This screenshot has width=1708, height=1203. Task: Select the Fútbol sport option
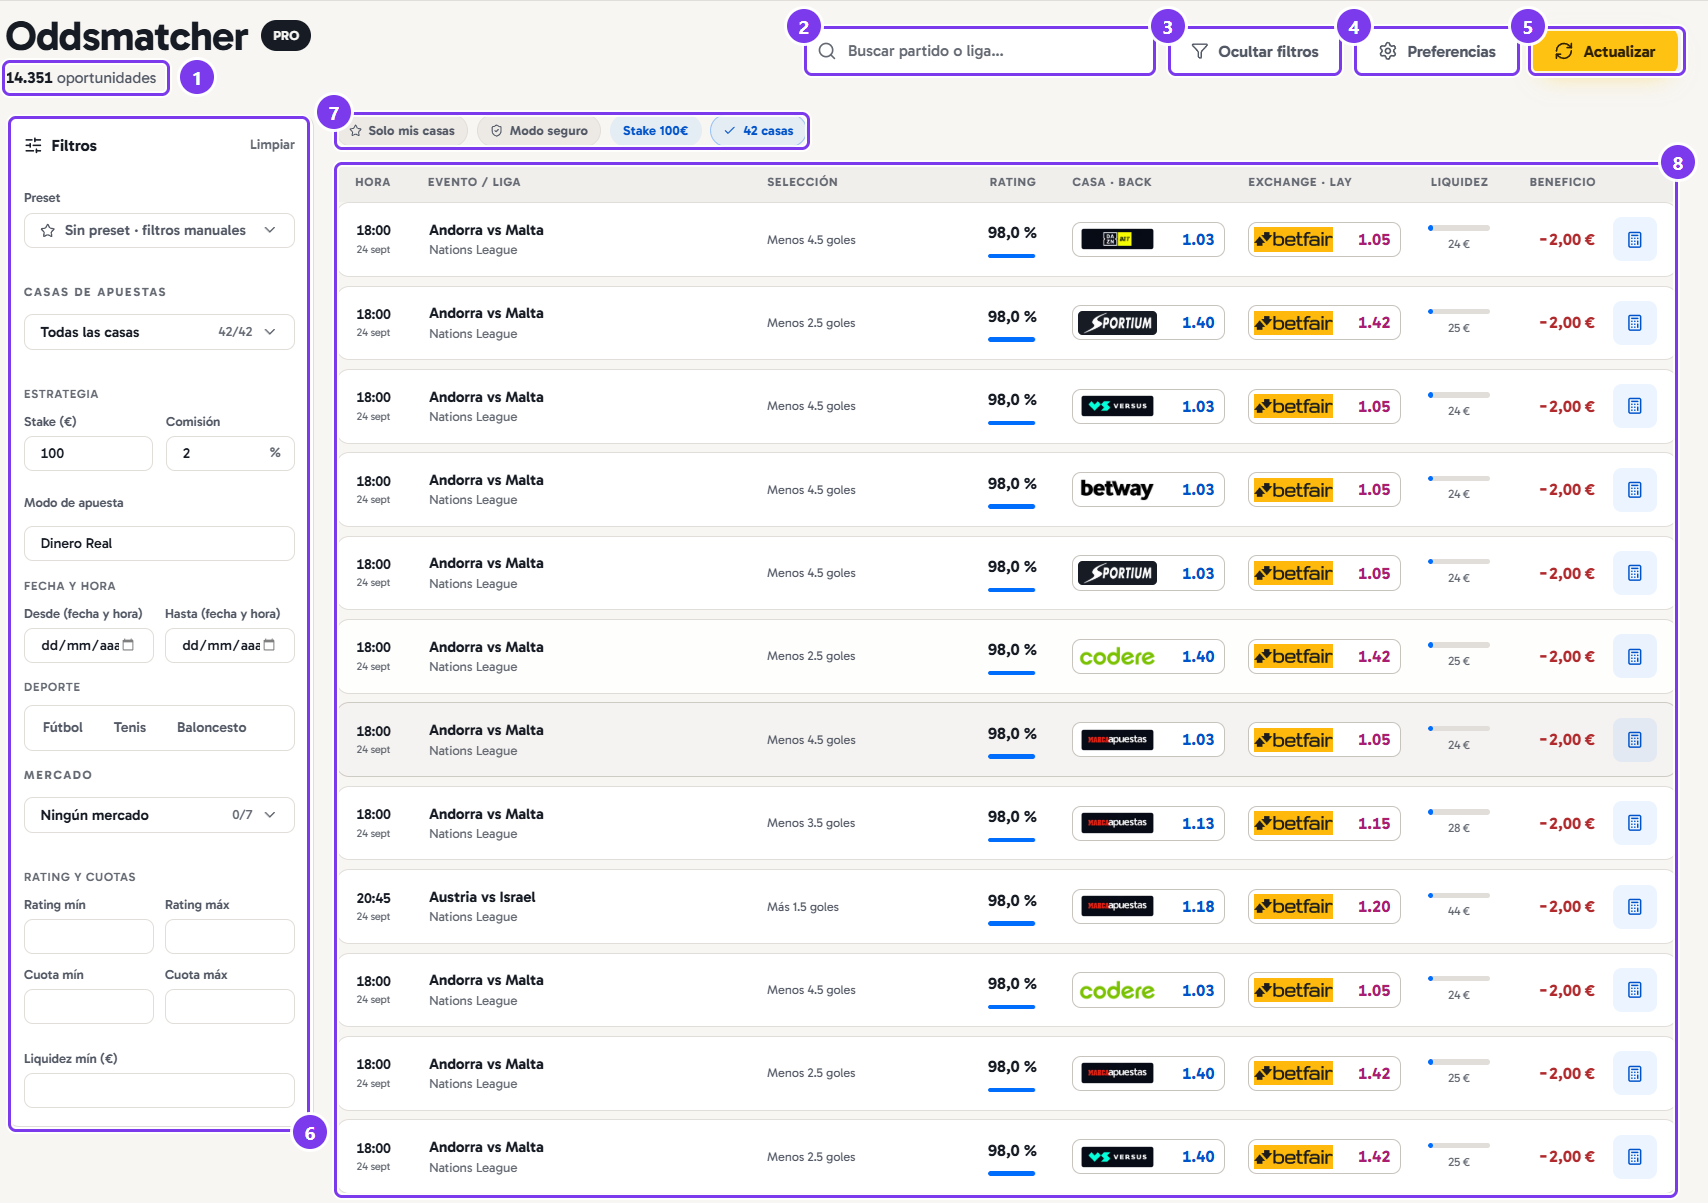click(63, 727)
